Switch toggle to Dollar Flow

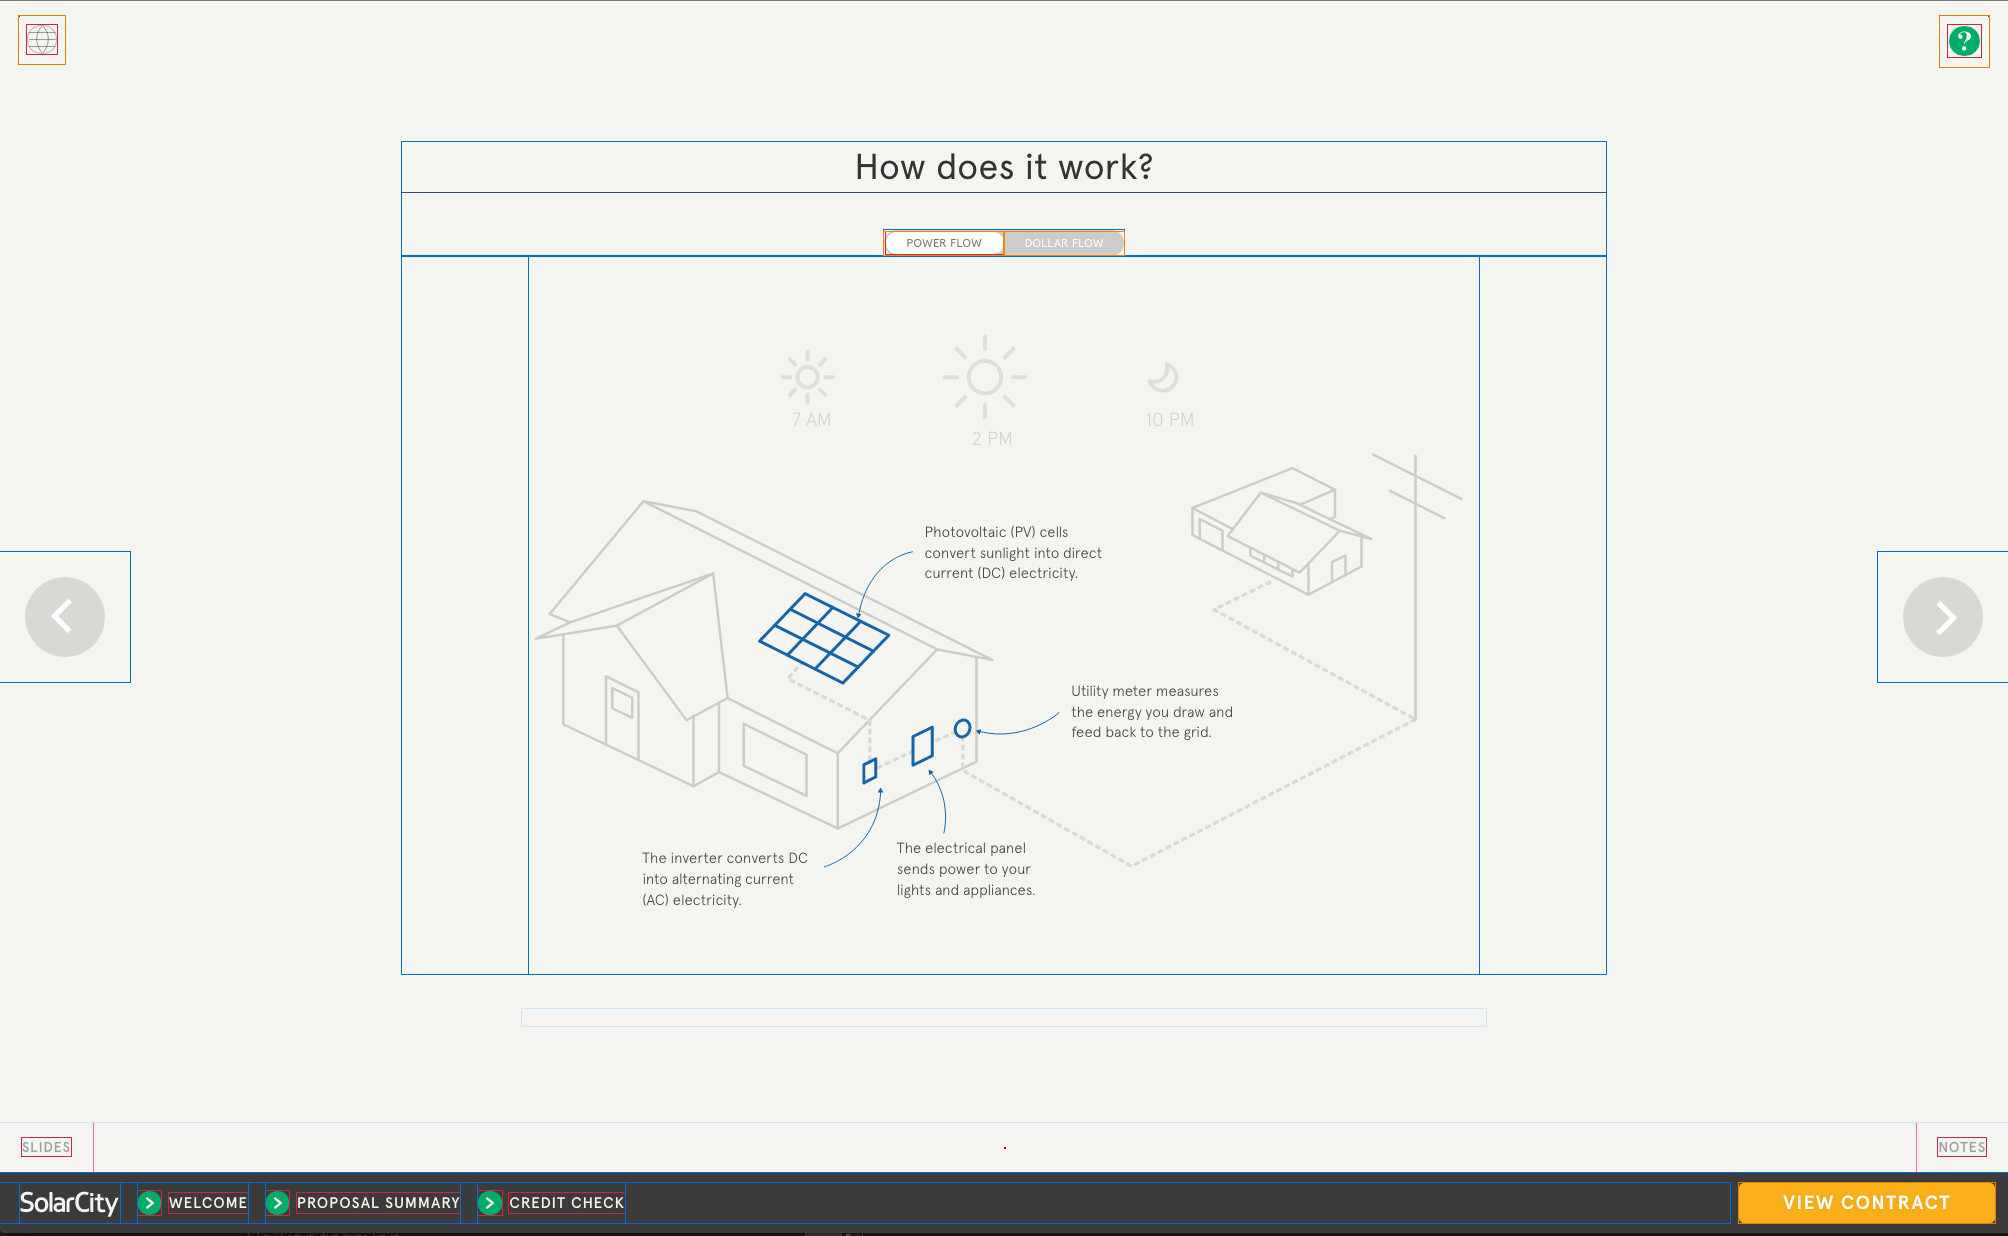[x=1063, y=243]
